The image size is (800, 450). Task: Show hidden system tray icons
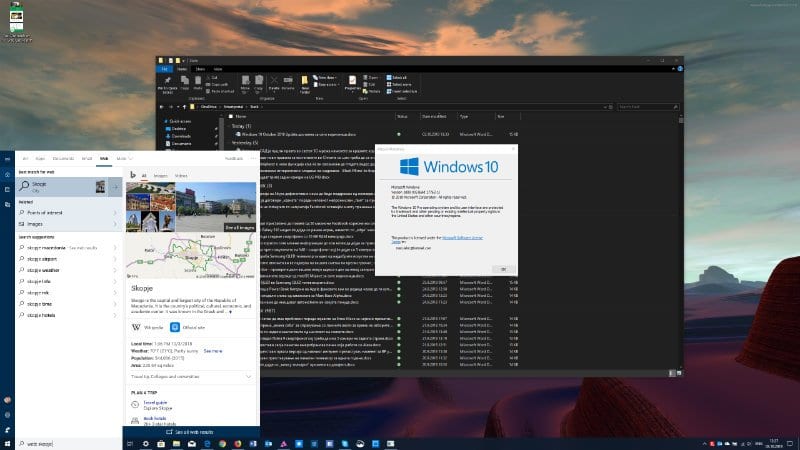coord(705,444)
